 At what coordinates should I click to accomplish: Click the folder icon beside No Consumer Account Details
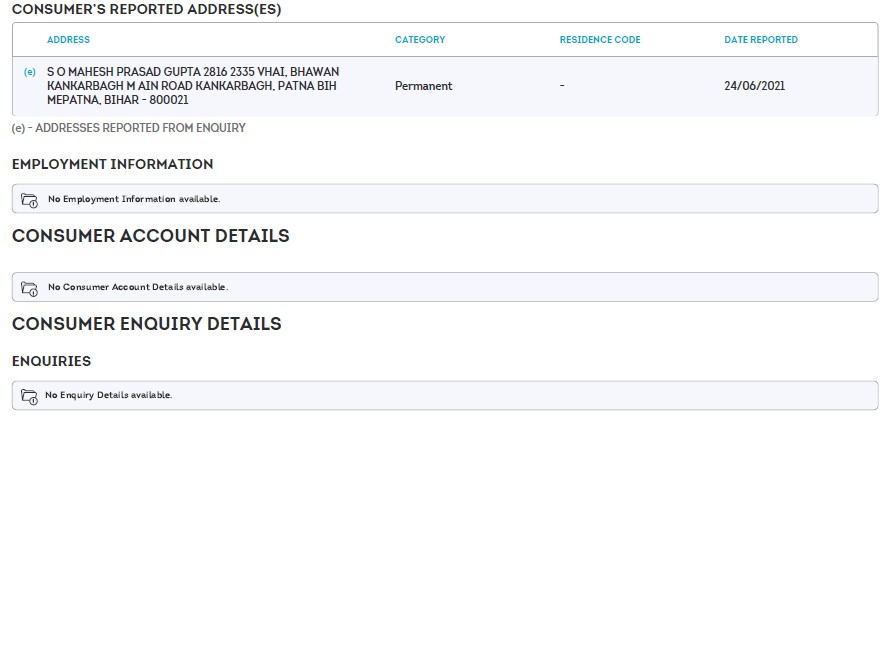pos(29,288)
